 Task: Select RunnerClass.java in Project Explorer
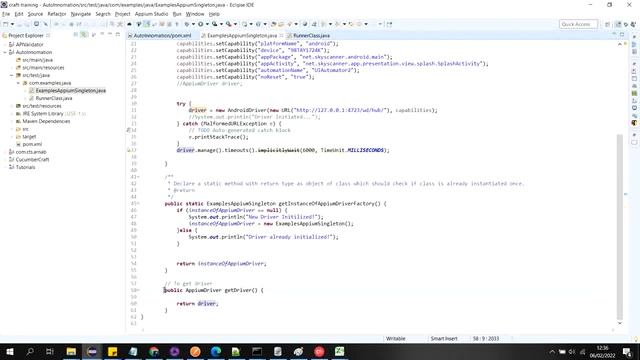(53, 98)
